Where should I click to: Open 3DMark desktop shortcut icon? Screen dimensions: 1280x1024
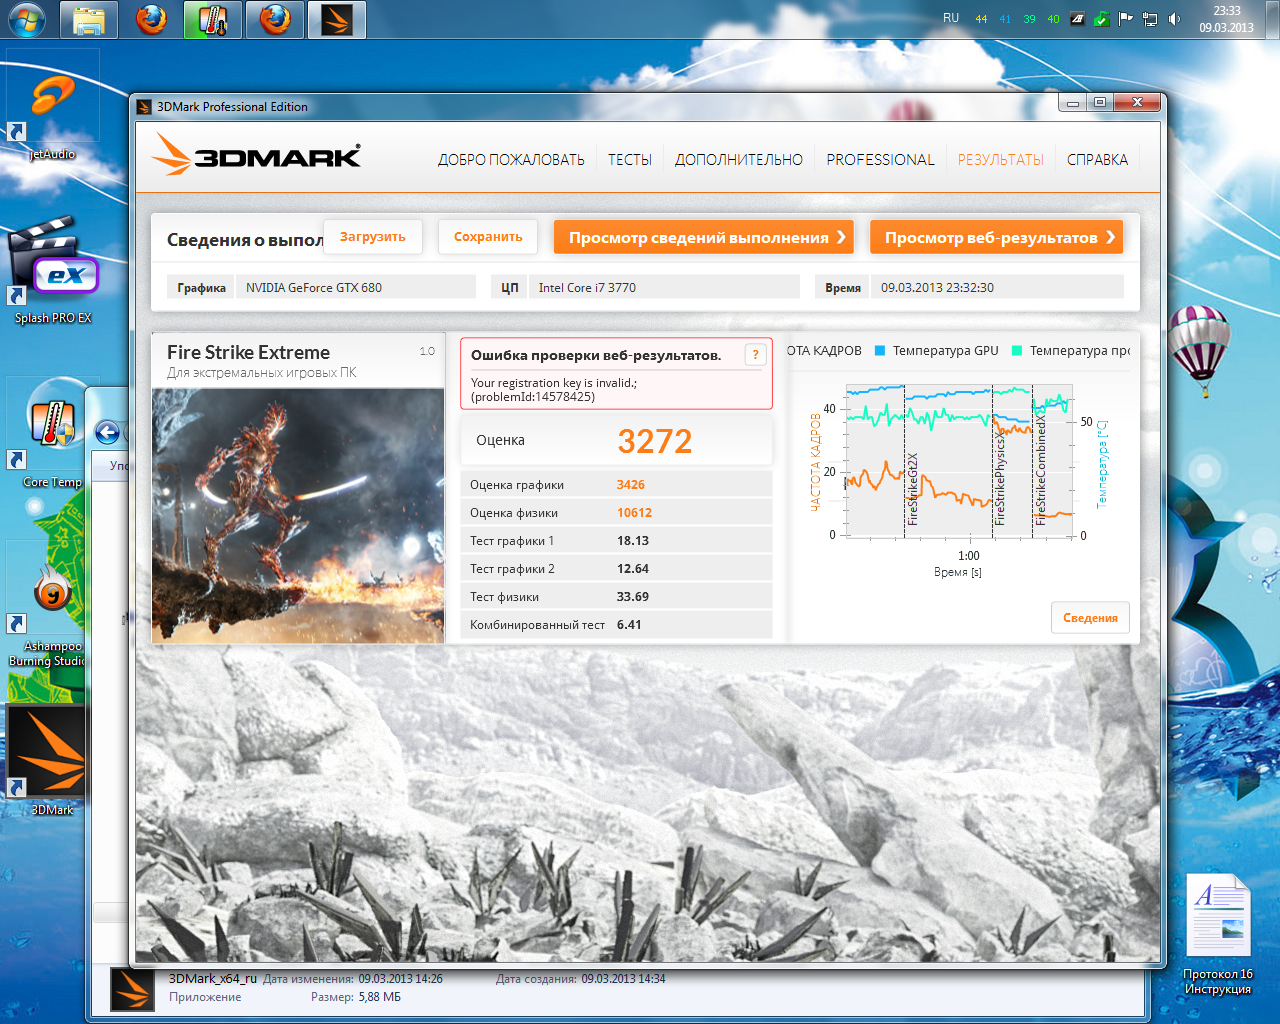coord(46,752)
